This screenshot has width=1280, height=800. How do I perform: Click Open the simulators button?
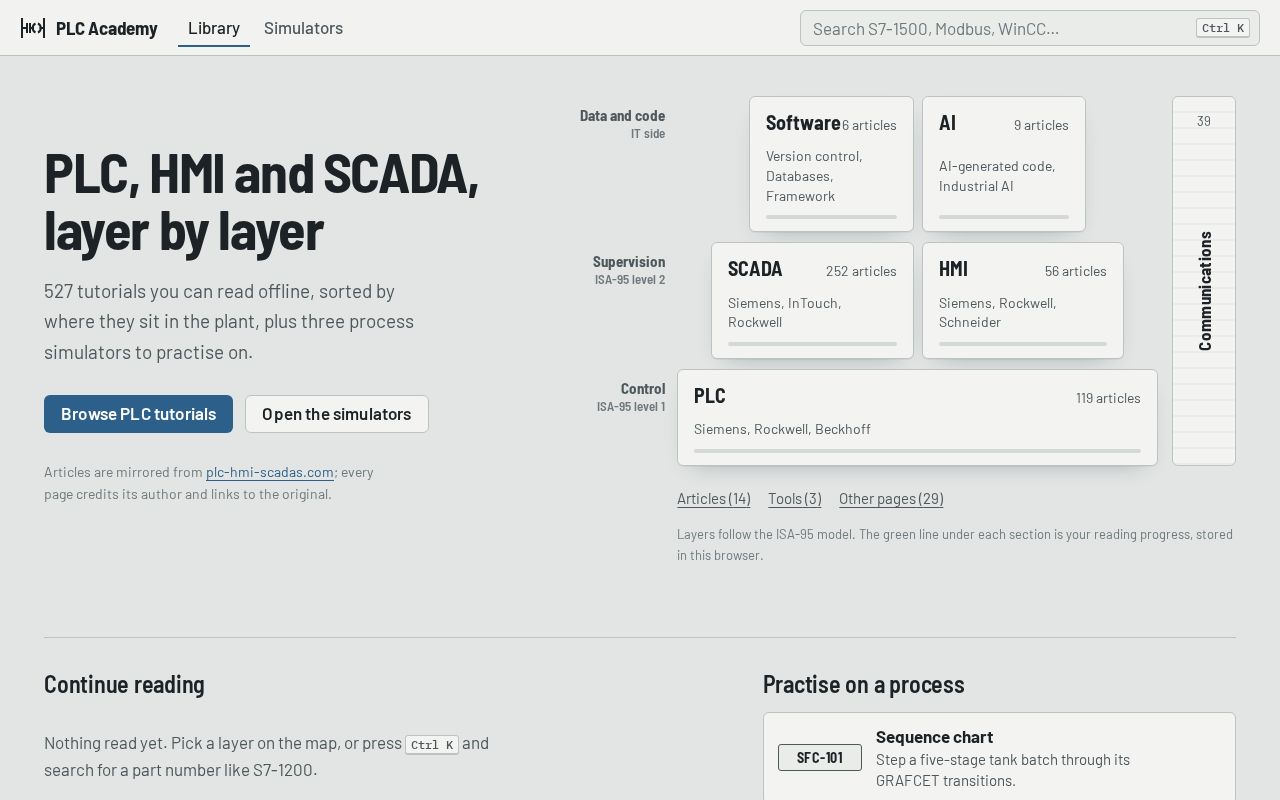tap(336, 414)
